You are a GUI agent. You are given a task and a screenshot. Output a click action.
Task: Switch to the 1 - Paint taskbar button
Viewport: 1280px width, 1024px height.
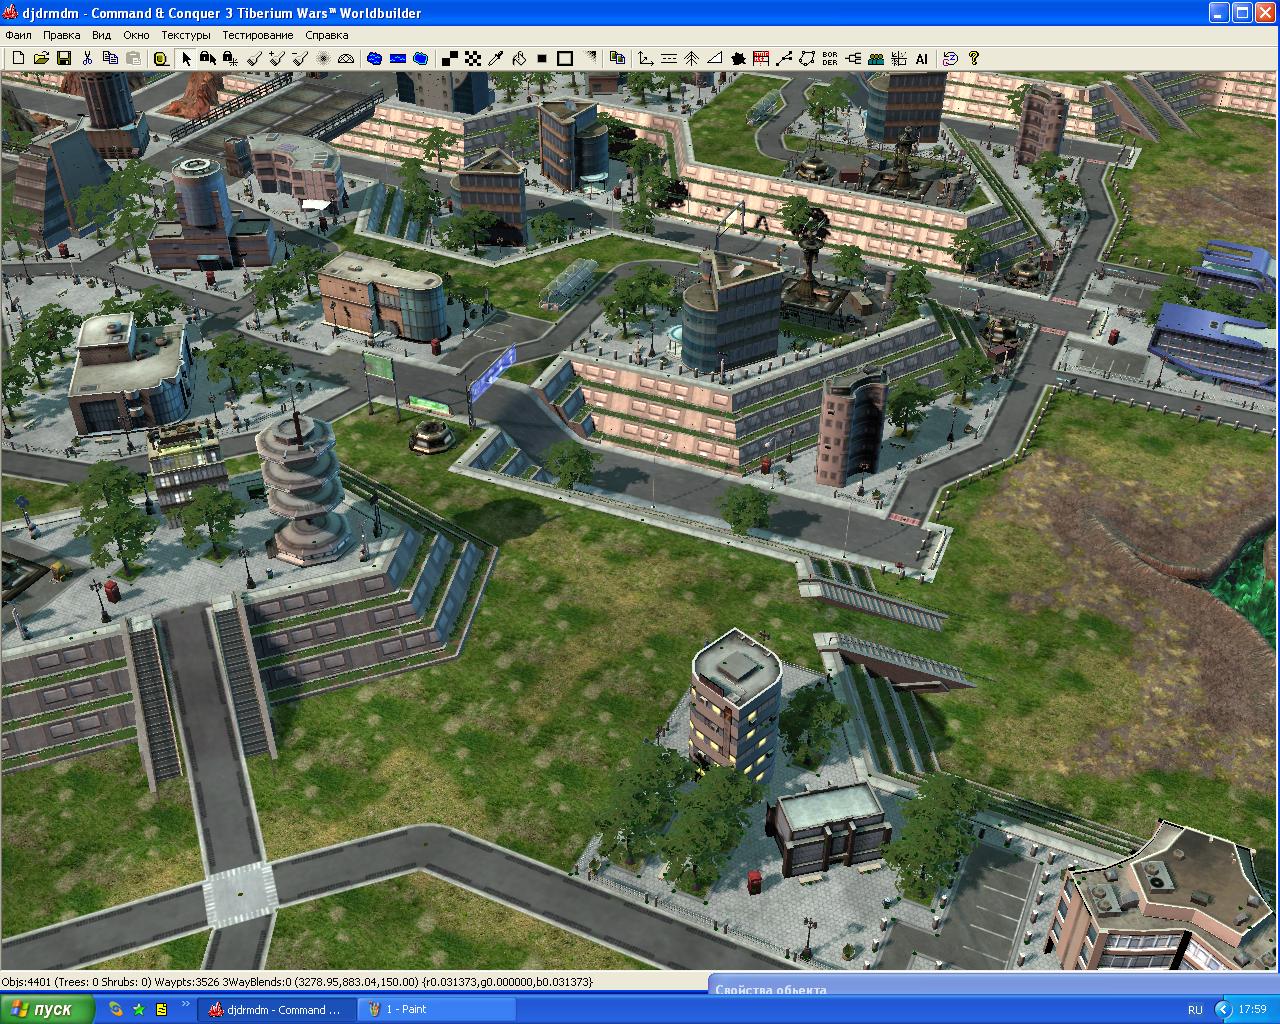tap(435, 1010)
